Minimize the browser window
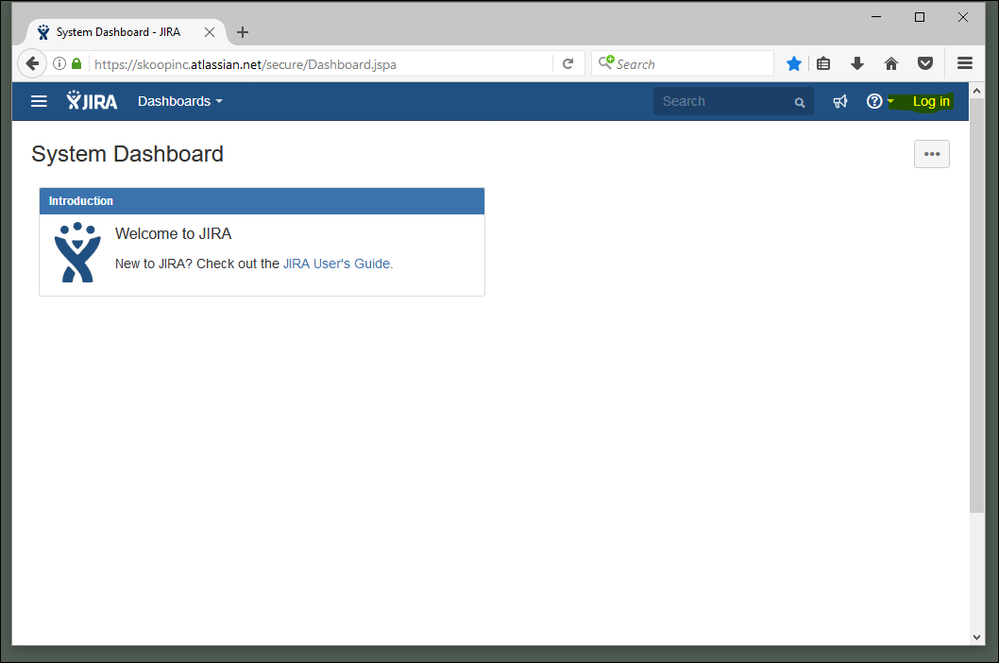 [876, 17]
